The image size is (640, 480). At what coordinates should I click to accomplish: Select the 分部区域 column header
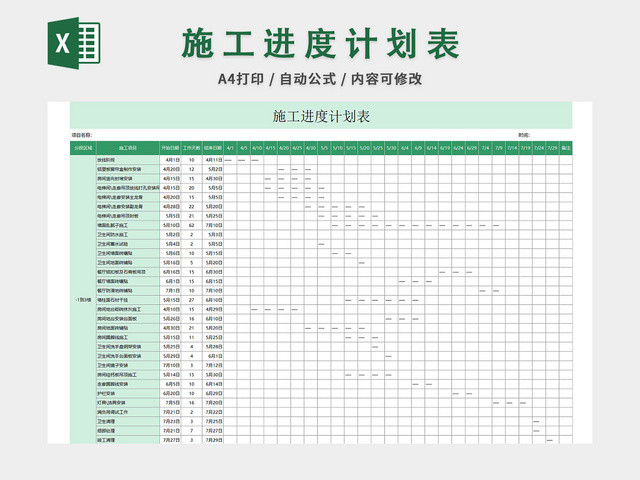(x=83, y=148)
